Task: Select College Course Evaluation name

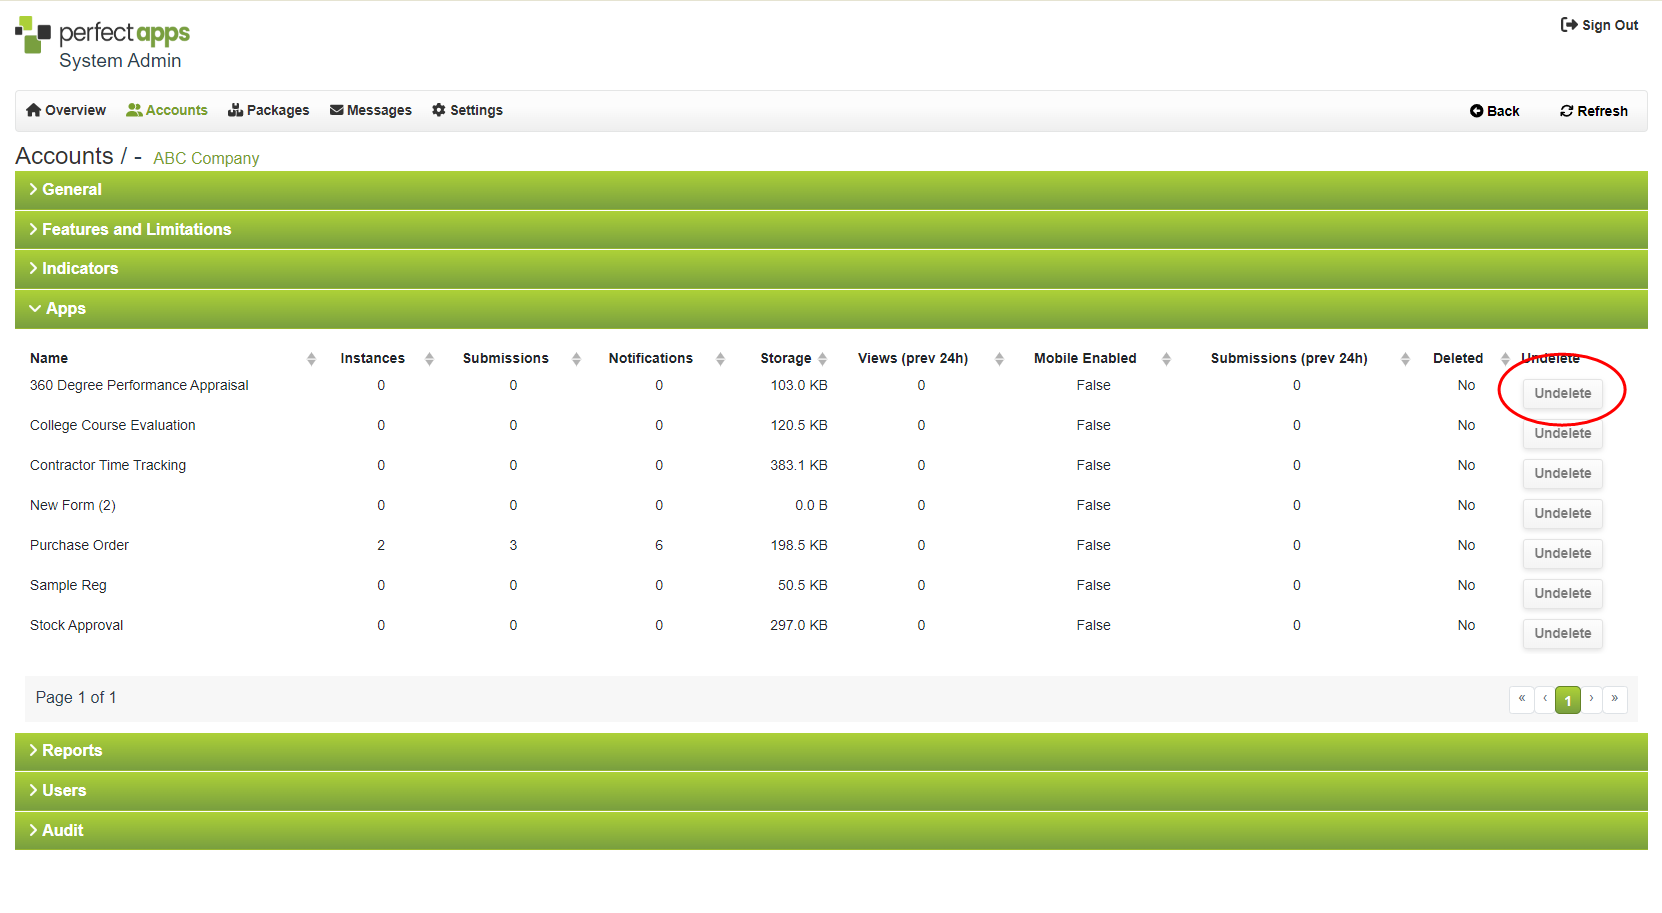Action: [113, 426]
